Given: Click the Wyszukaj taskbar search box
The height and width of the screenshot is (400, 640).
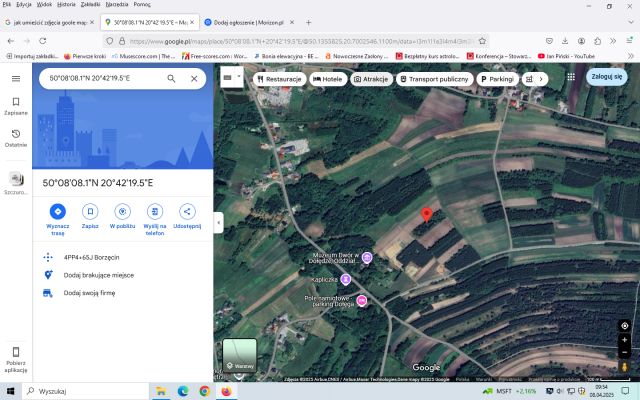Looking at the screenshot, I should (x=85, y=391).
